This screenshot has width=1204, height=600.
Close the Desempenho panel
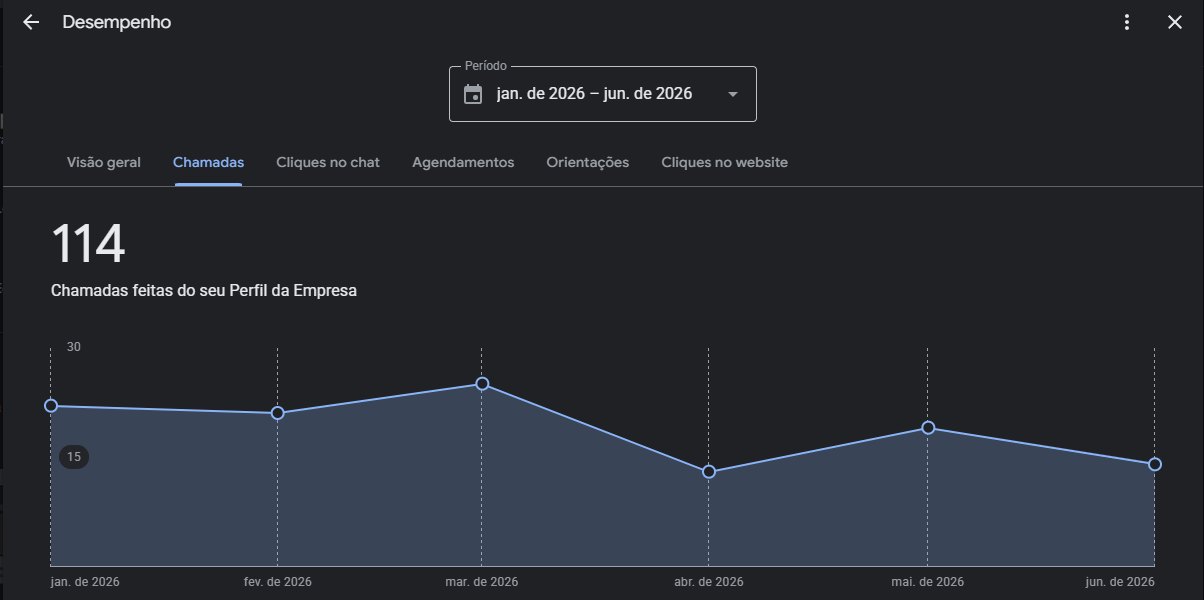point(1175,22)
